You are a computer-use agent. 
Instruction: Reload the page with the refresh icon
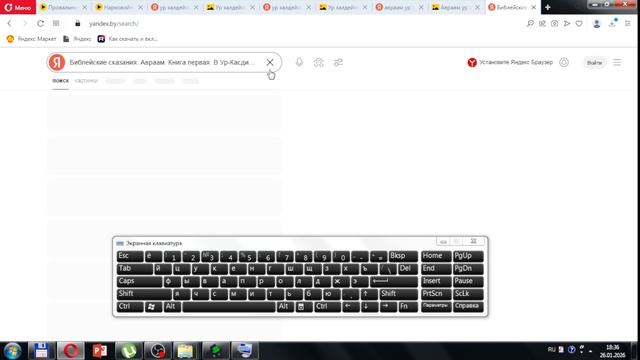[x=40, y=24]
